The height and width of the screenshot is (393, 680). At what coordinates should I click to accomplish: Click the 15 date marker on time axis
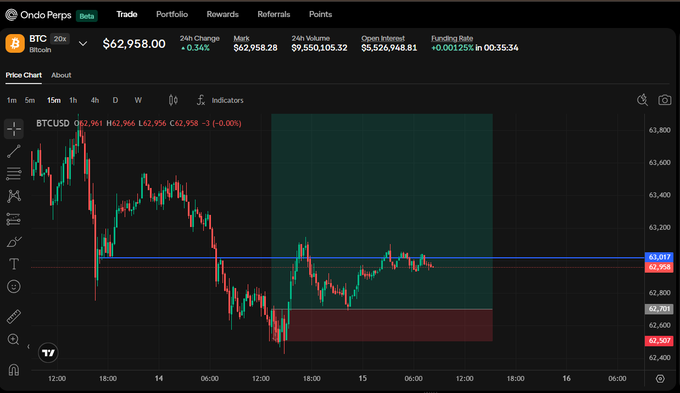[363, 378]
